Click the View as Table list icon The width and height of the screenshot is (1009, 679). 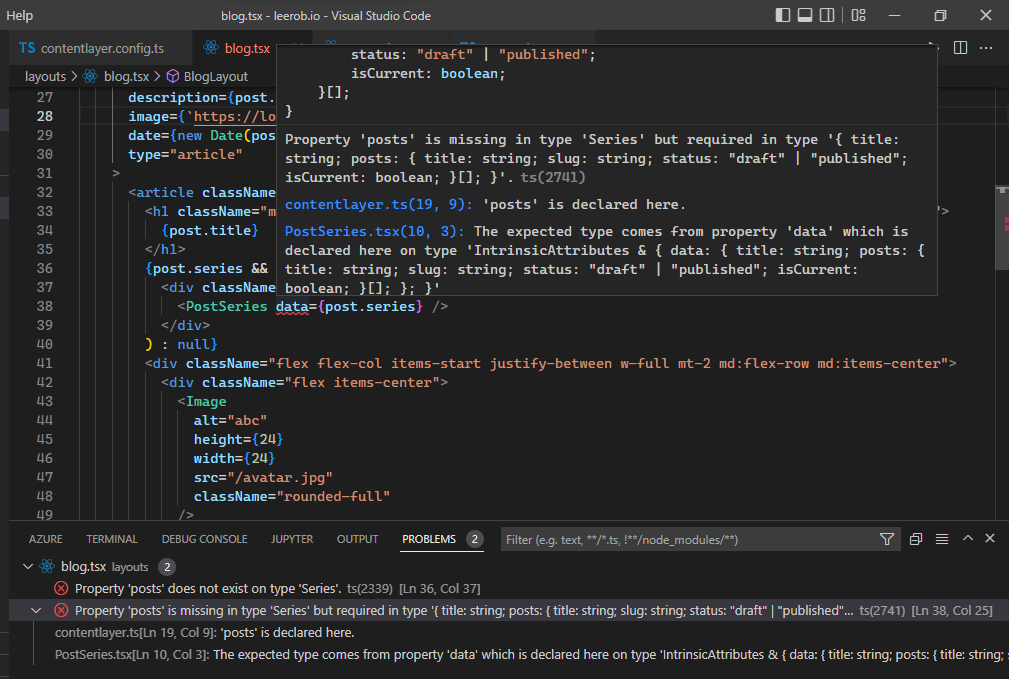pos(941,539)
